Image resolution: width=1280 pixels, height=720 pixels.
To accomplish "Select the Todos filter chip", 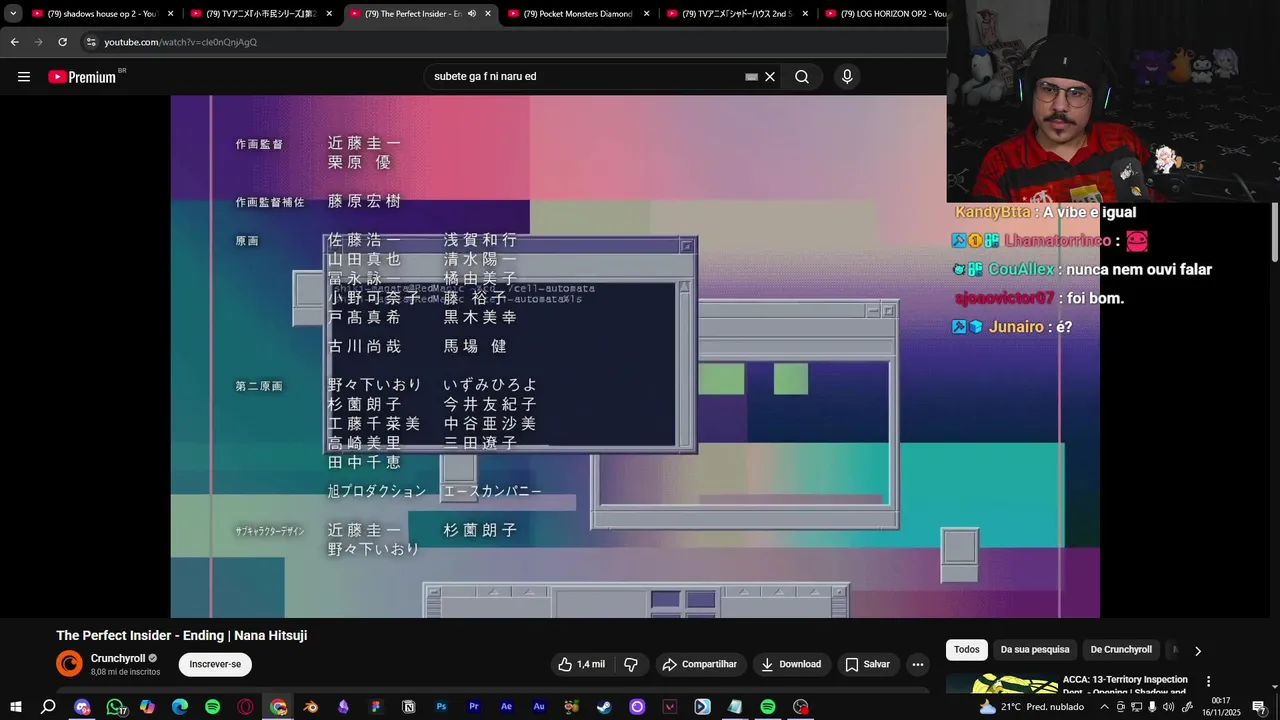I will (x=967, y=650).
